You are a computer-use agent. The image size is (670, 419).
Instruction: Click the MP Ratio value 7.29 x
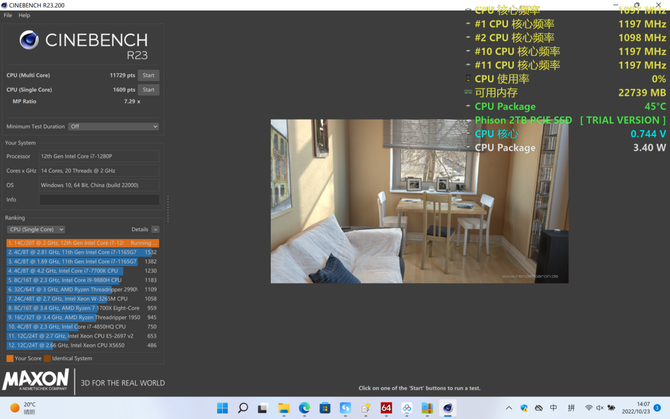[132, 102]
